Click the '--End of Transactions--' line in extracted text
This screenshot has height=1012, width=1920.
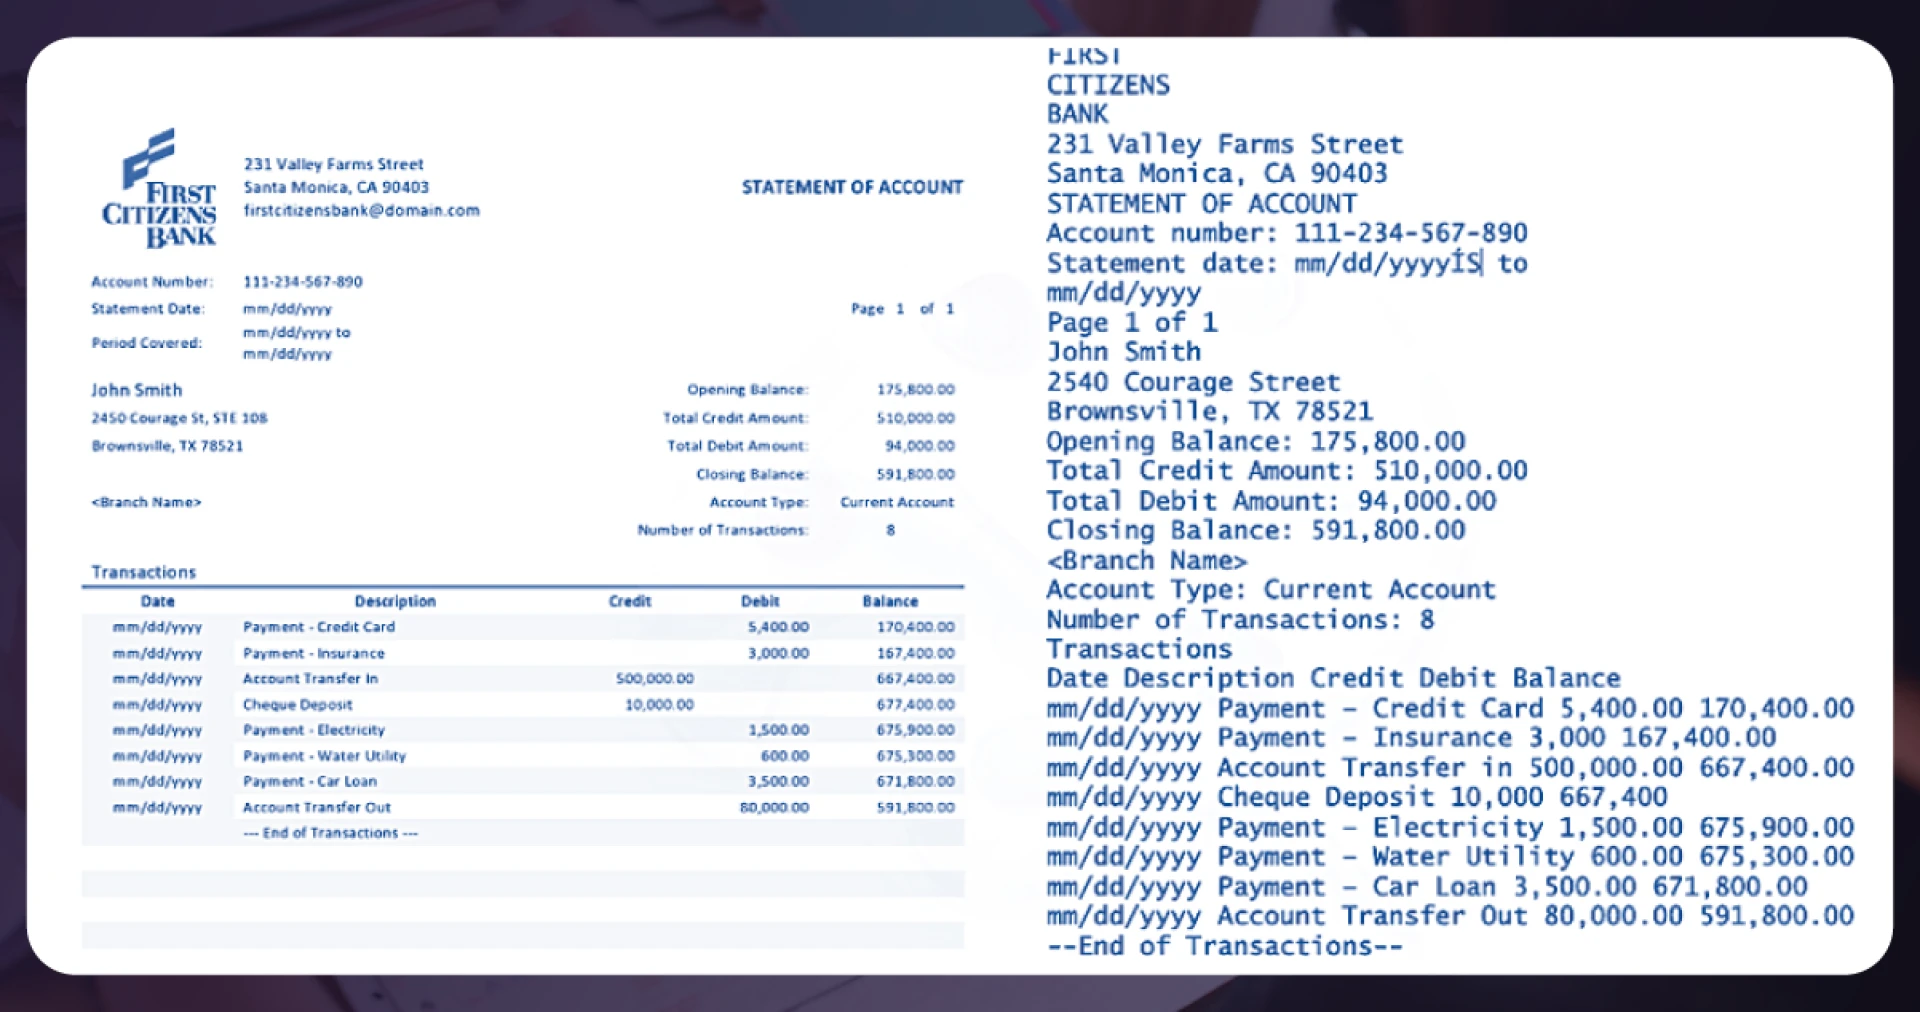pos(1224,946)
